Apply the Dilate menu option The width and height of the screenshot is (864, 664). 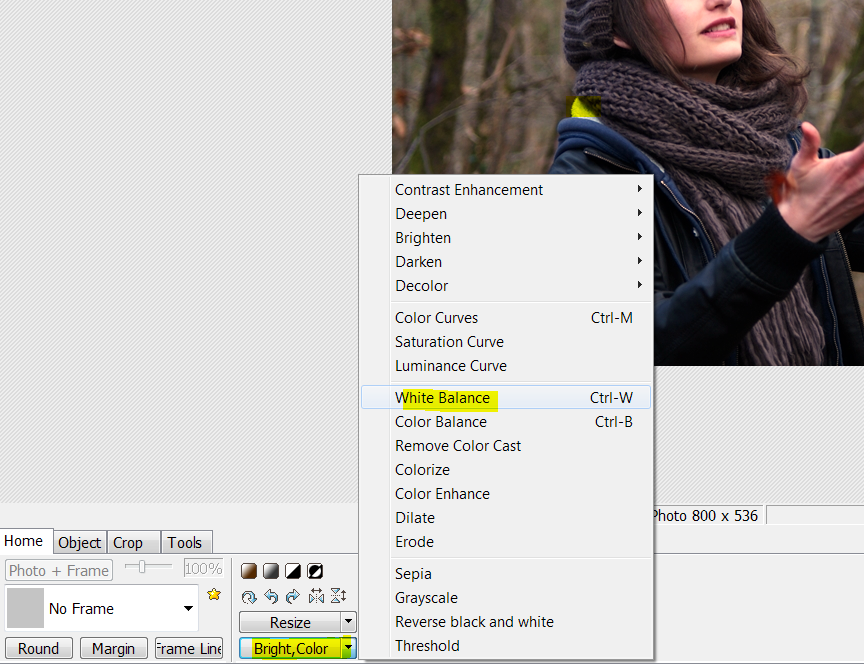click(506, 517)
